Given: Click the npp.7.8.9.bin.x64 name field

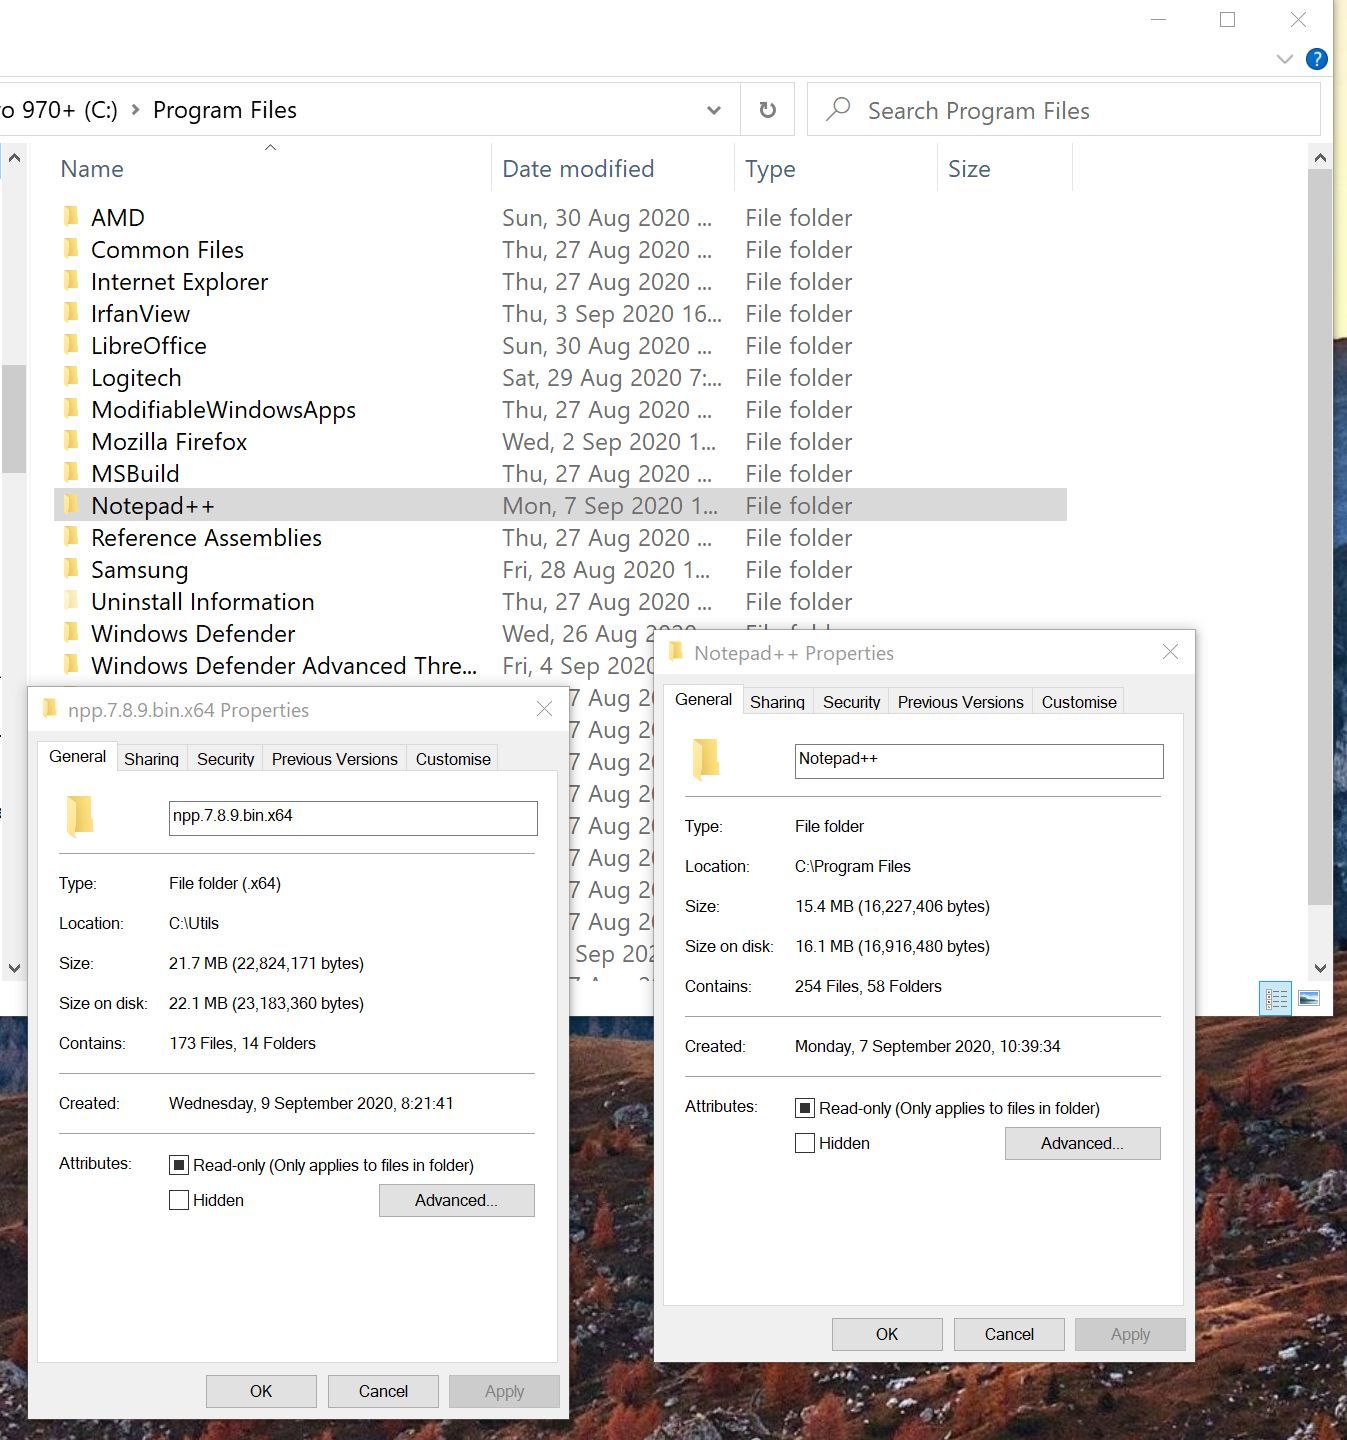Looking at the screenshot, I should pyautogui.click(x=353, y=817).
